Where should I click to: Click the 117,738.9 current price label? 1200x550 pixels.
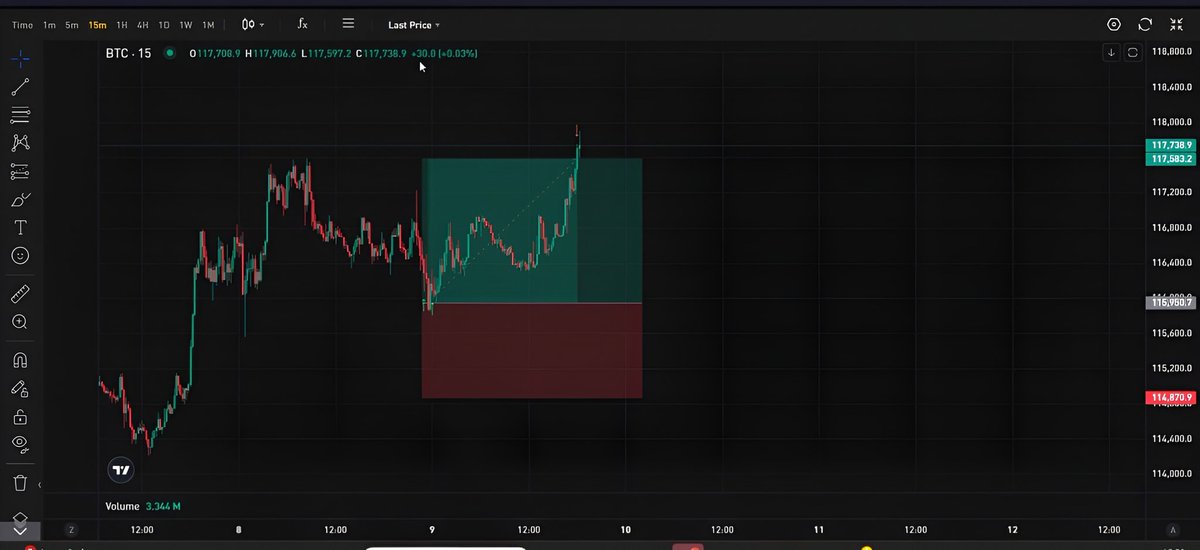[1172, 146]
